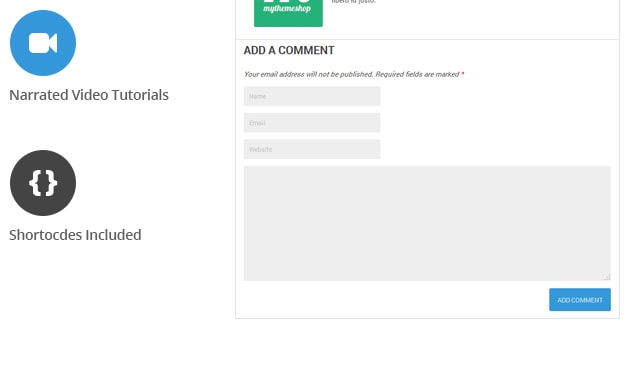Screen dimensions: 630x386
Task: Select the Shortcodes Included heading
Action: click(75, 235)
